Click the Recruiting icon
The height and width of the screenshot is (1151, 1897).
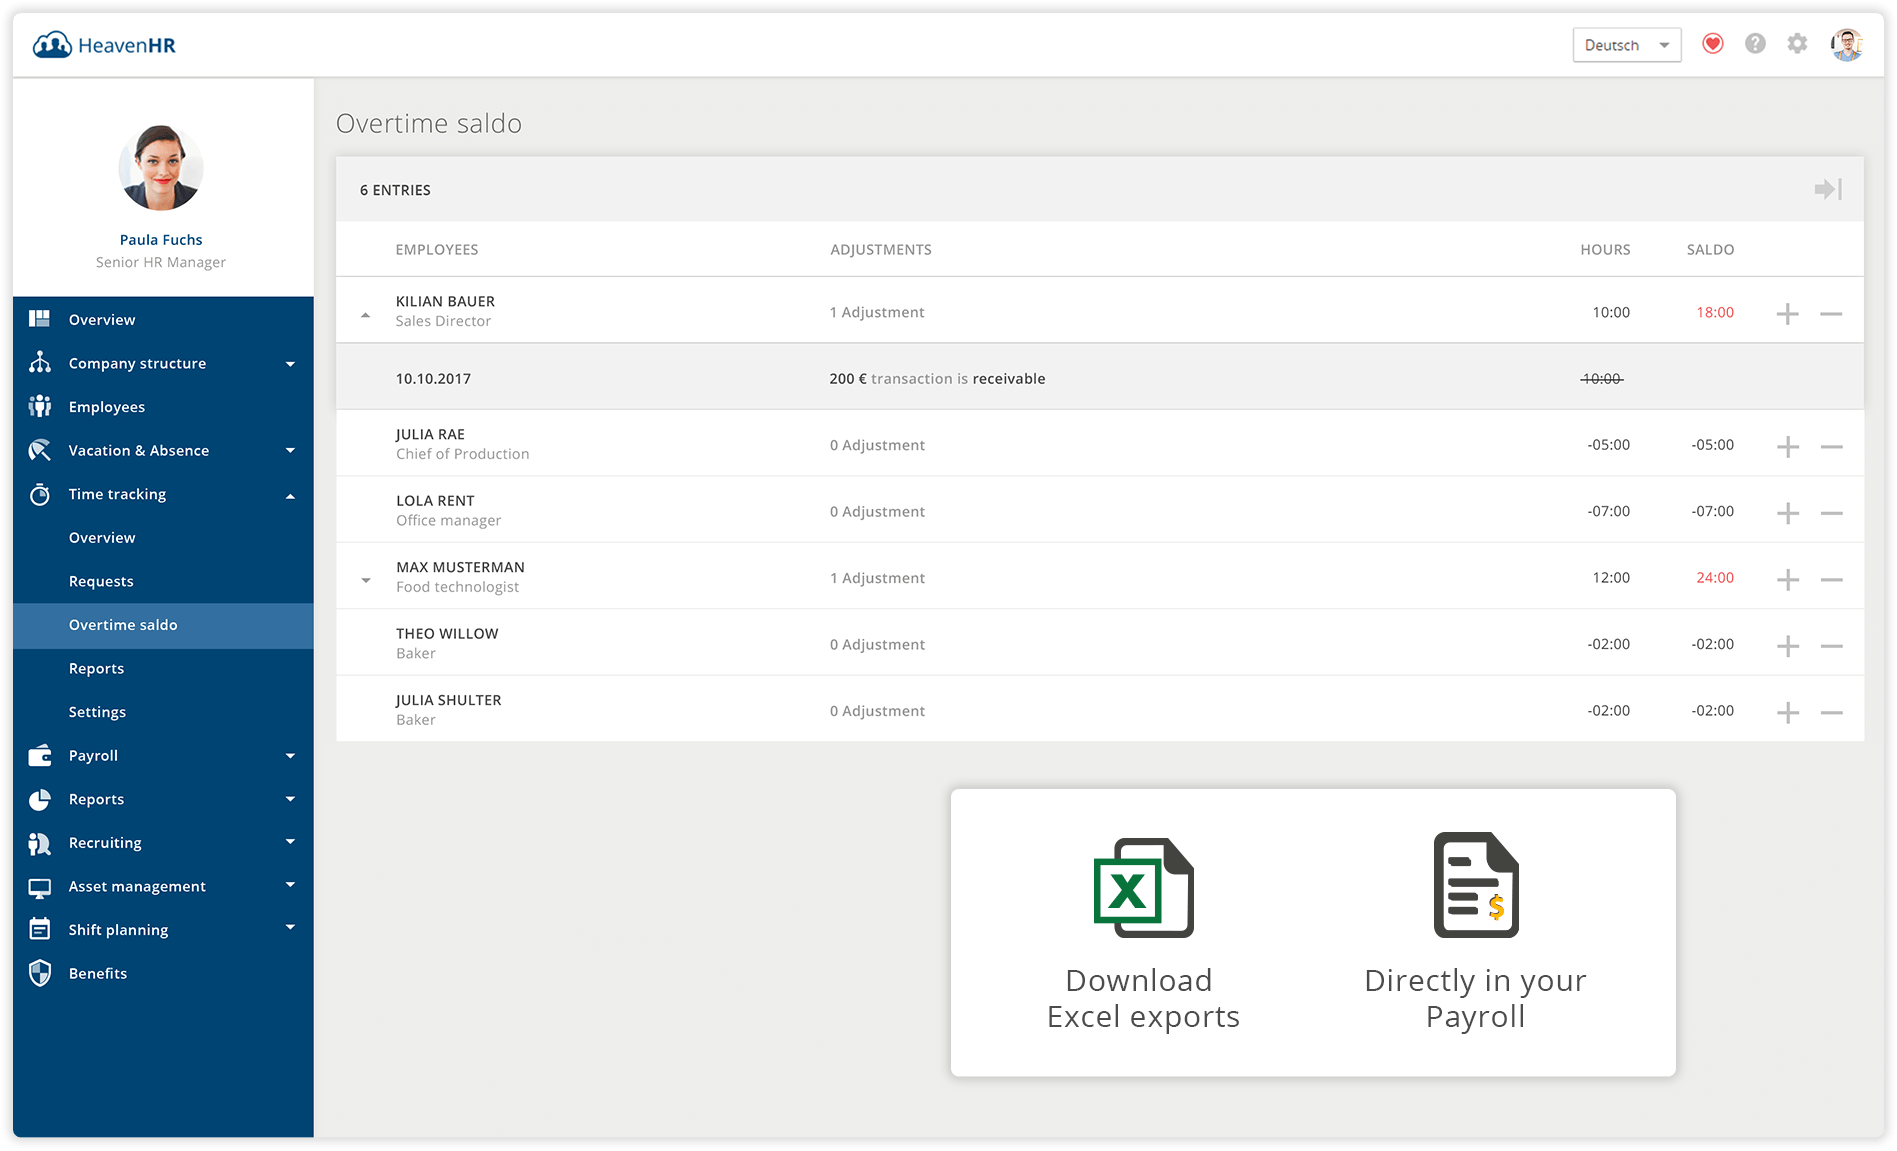click(x=40, y=843)
